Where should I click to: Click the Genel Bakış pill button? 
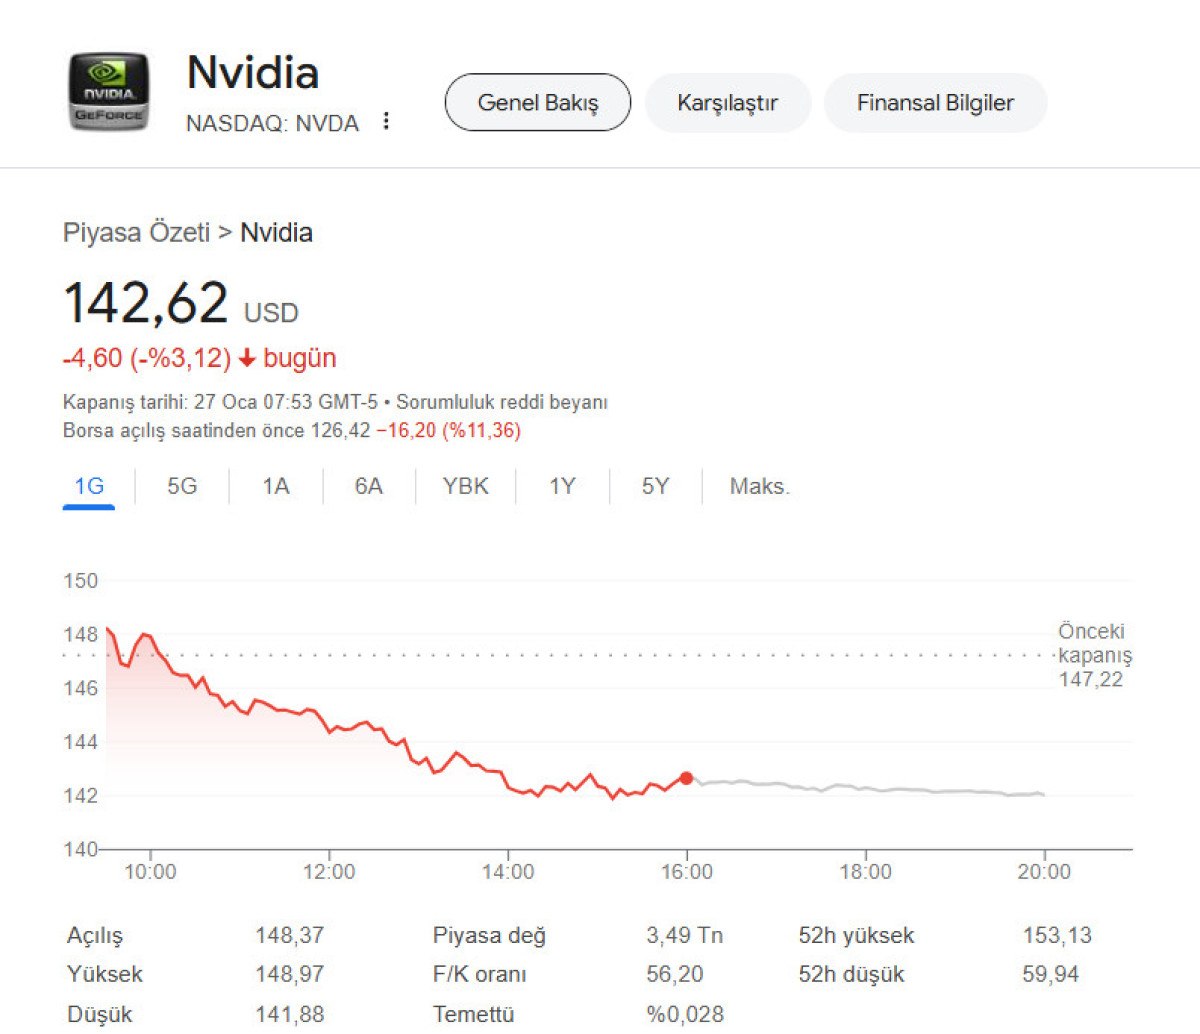tap(537, 101)
